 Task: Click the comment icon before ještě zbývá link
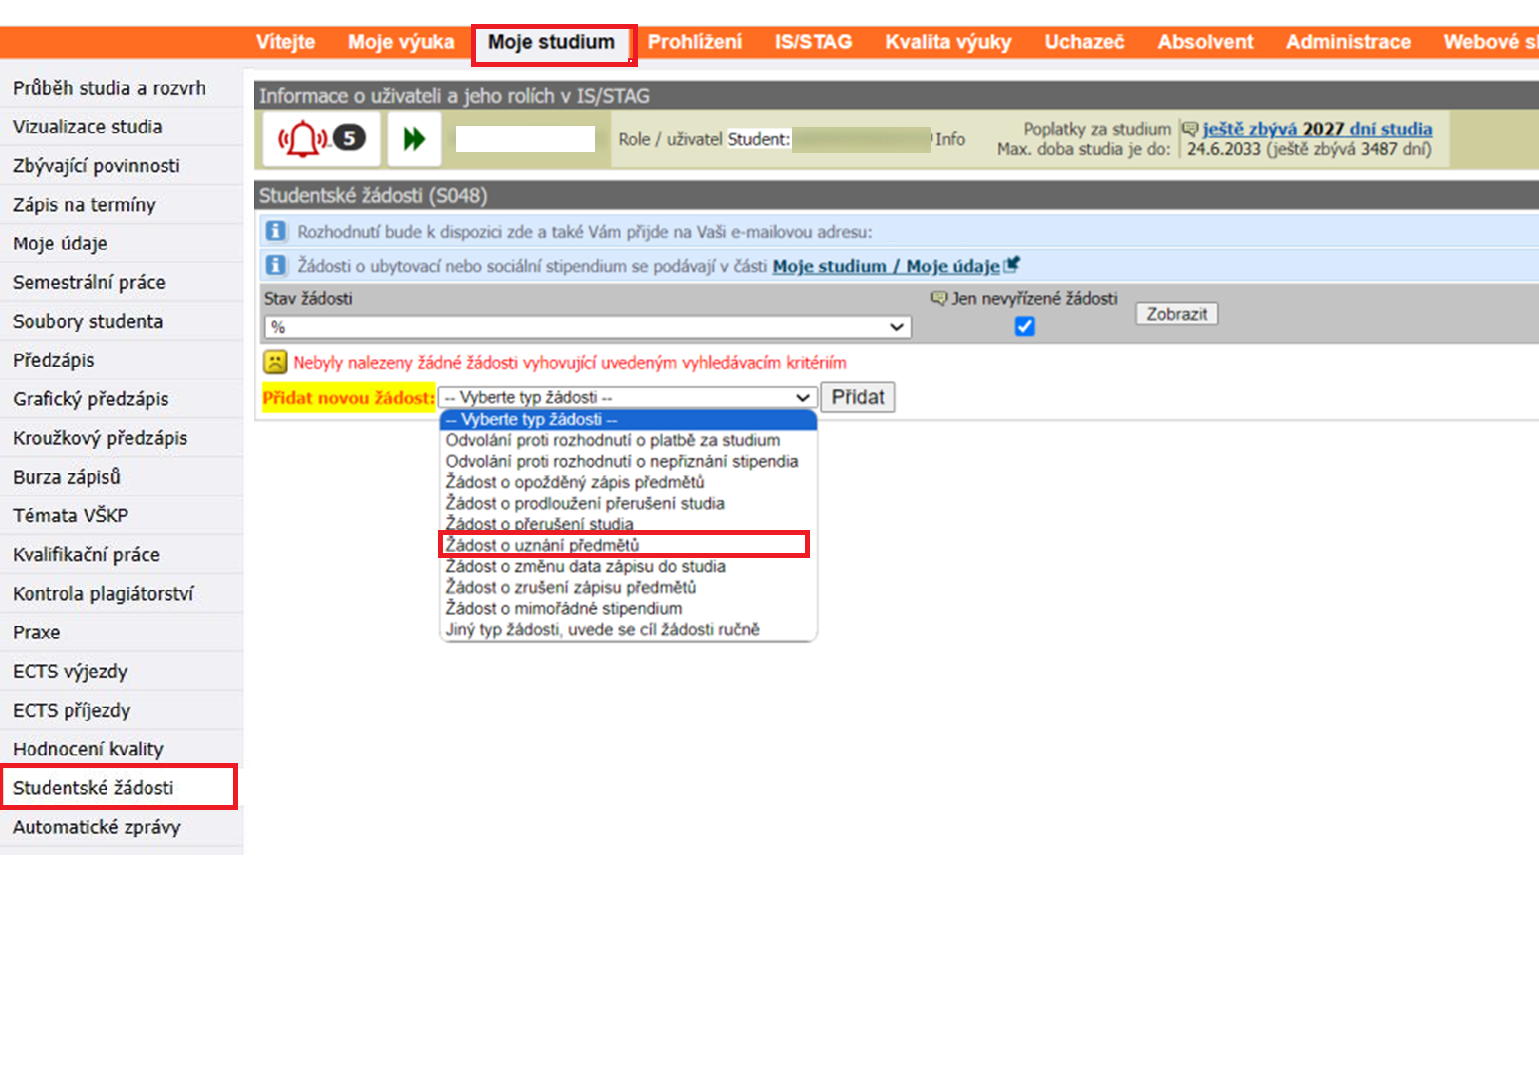pyautogui.click(x=1190, y=128)
